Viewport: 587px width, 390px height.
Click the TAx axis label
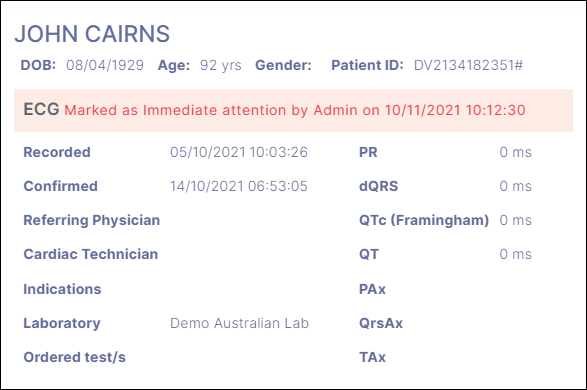tap(372, 357)
